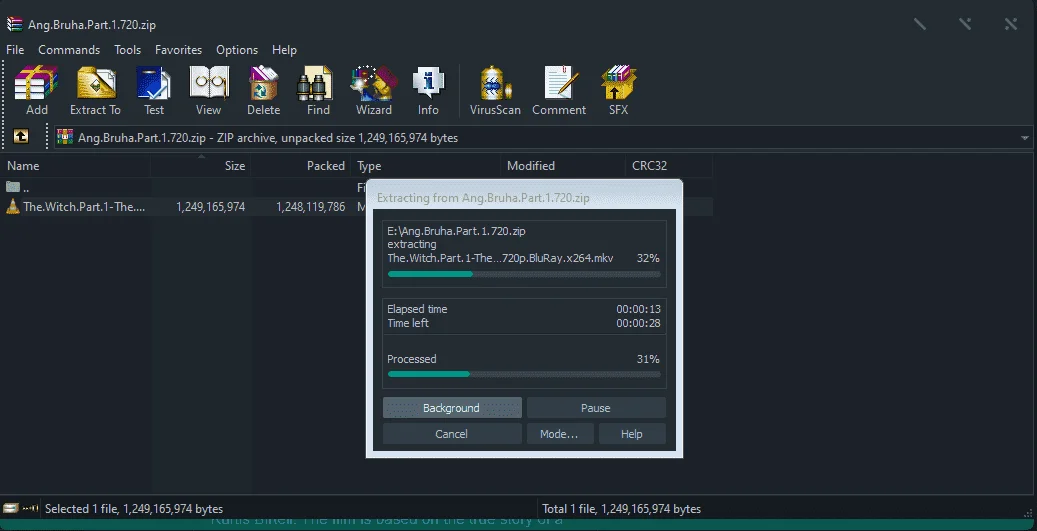Image resolution: width=1037 pixels, height=531 pixels.
Task: Click the Processed total progress bar
Action: [x=524, y=374]
